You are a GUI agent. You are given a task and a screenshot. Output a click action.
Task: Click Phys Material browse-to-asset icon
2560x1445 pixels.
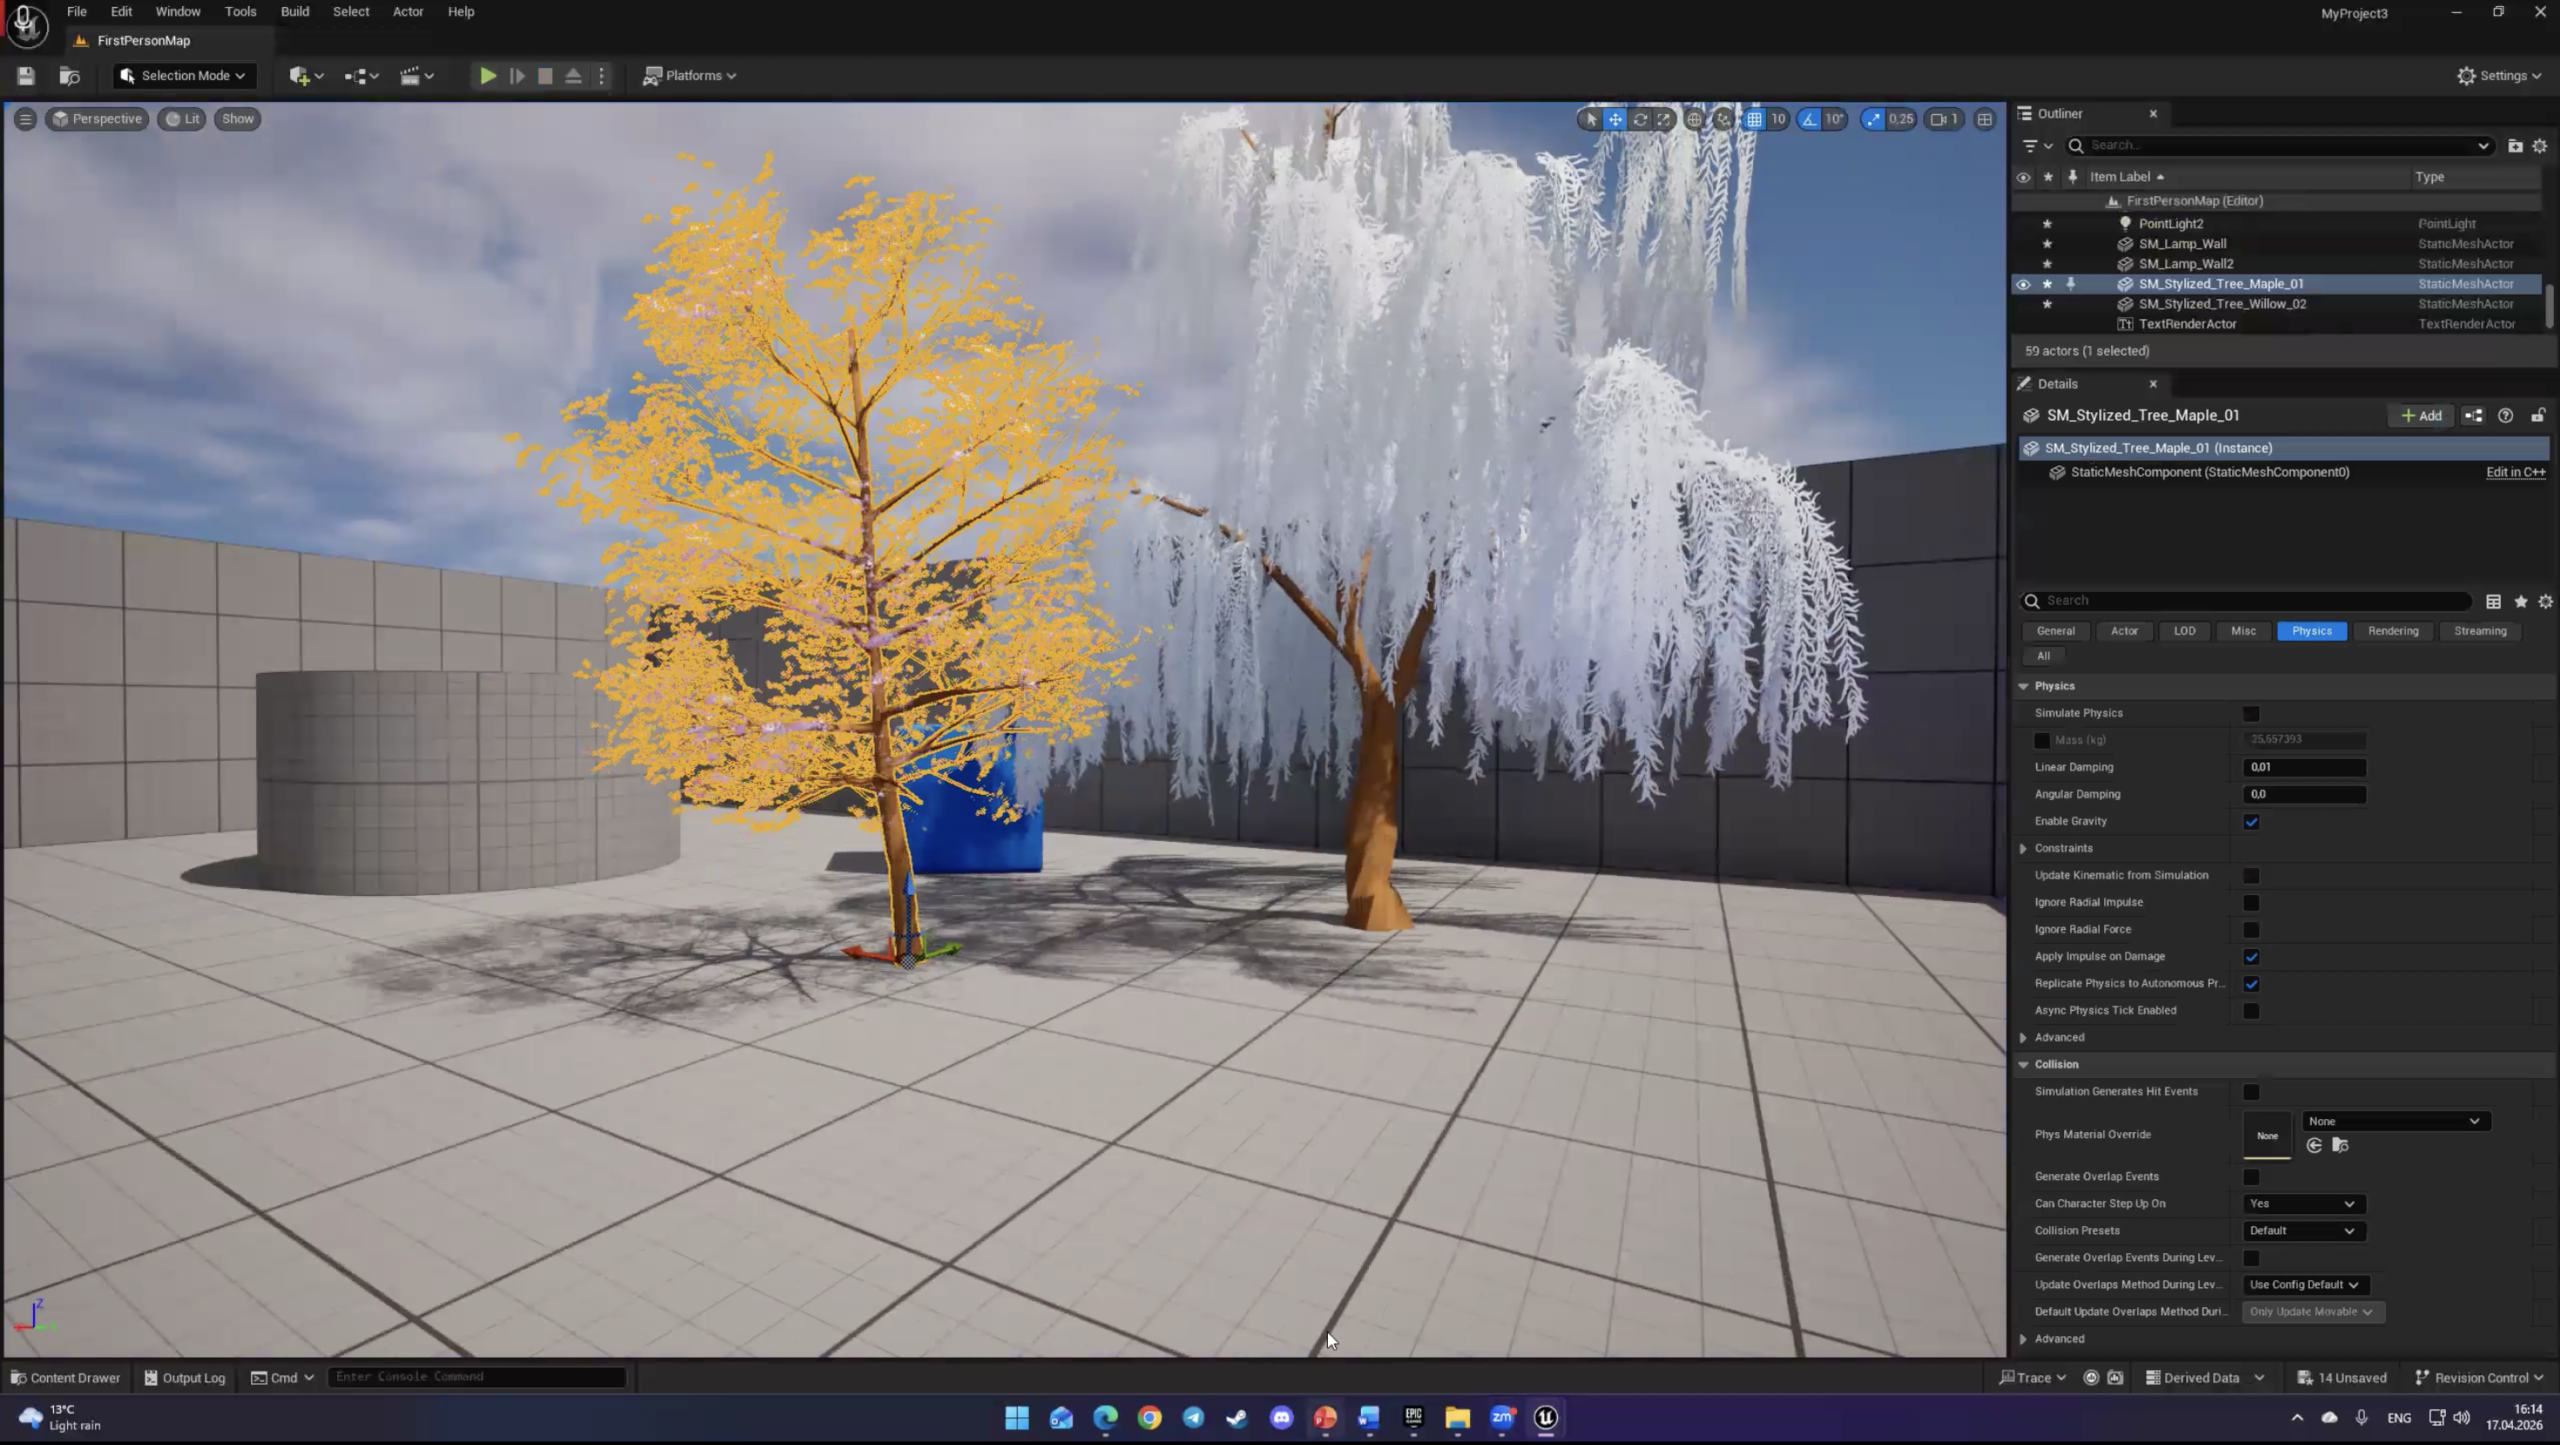[2340, 1146]
